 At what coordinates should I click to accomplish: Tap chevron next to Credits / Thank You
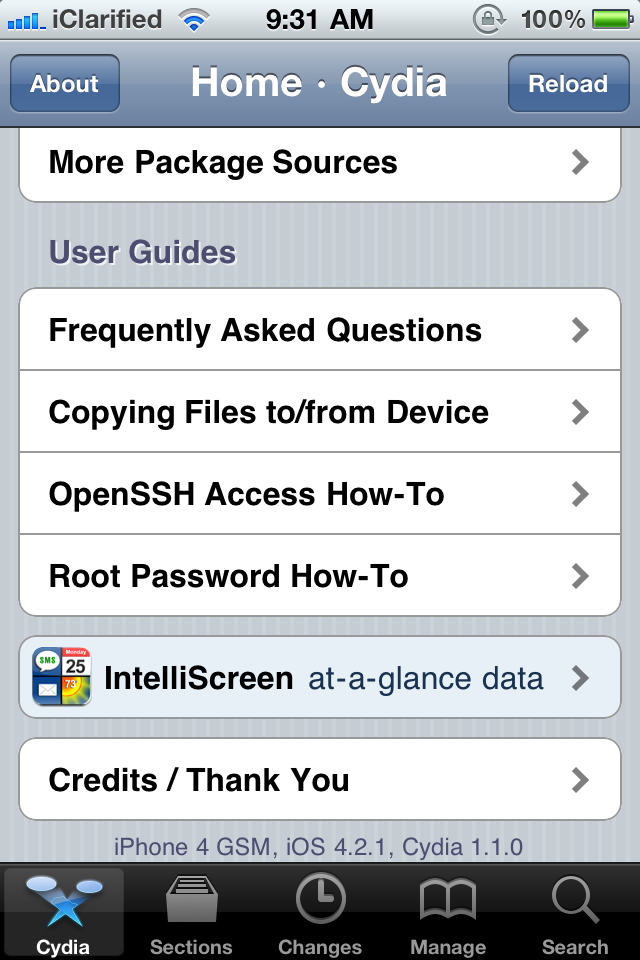pyautogui.click(x=580, y=780)
